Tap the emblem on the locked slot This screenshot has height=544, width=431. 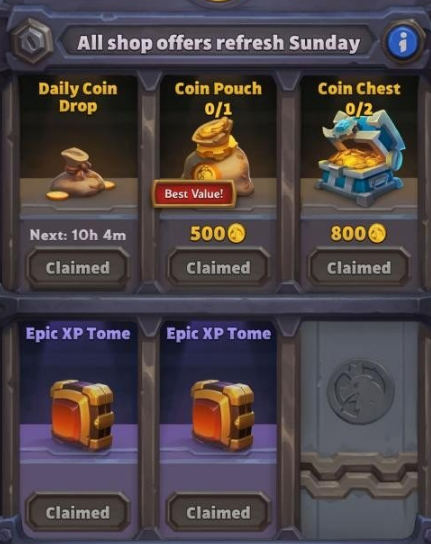pyautogui.click(x=361, y=392)
